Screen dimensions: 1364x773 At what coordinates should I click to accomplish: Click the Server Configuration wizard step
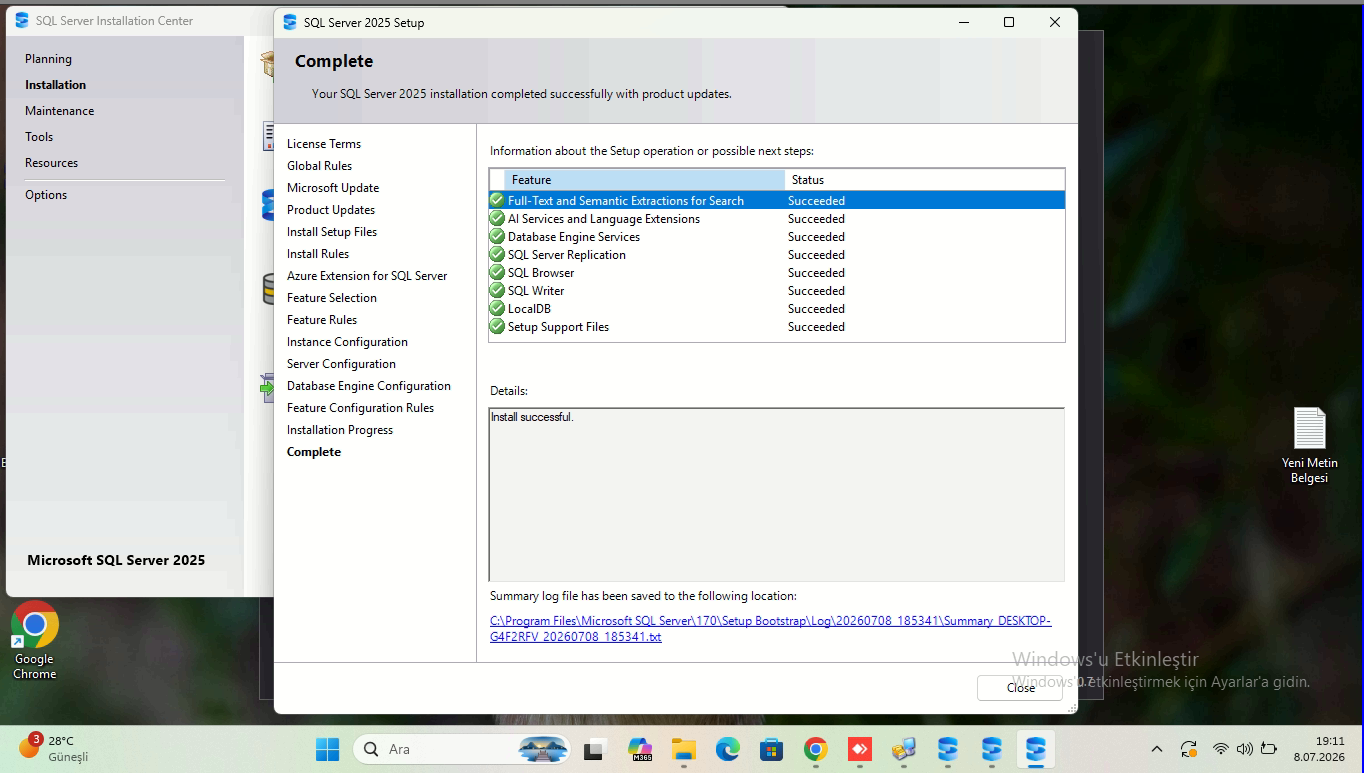341,364
